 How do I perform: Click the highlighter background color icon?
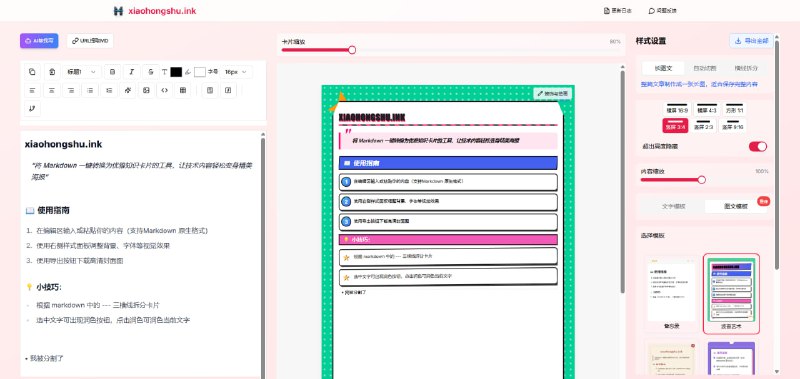click(188, 72)
